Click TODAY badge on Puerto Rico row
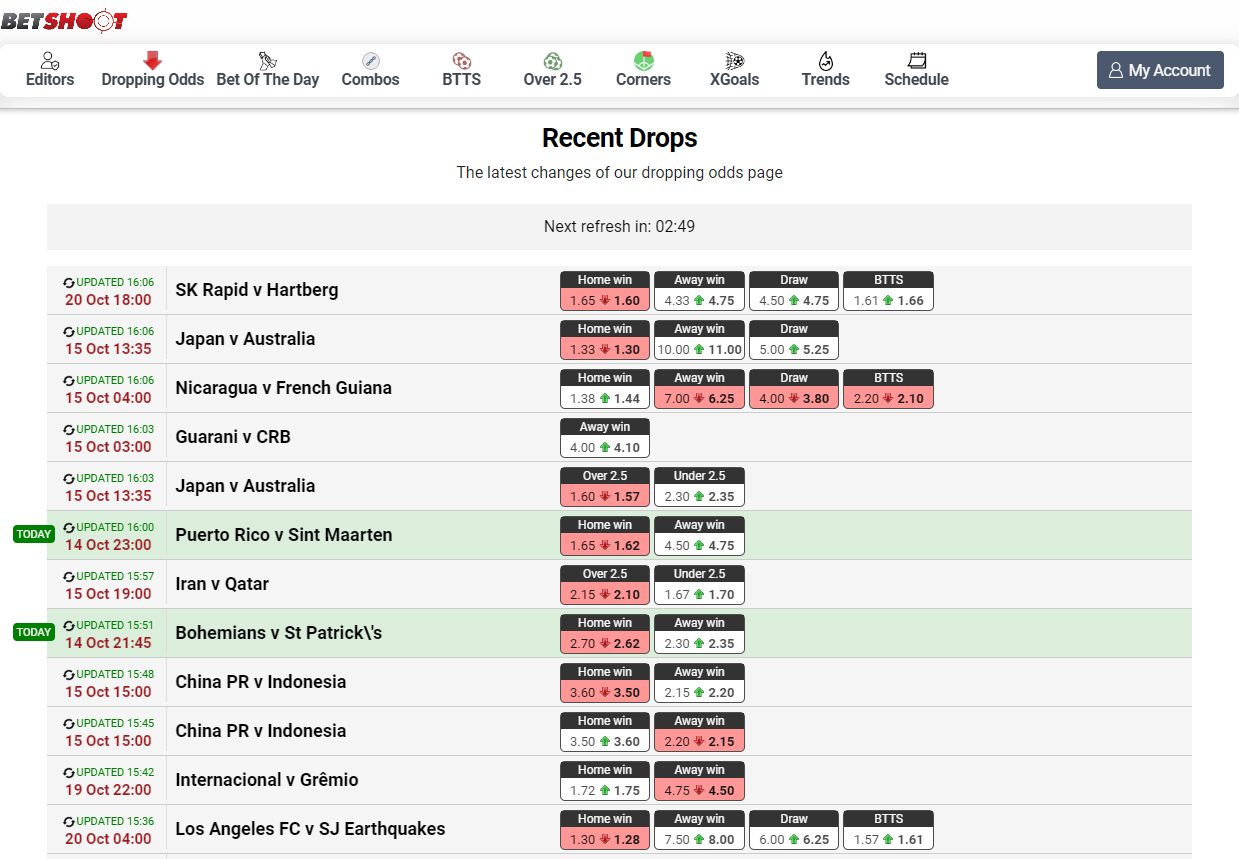 [x=34, y=534]
